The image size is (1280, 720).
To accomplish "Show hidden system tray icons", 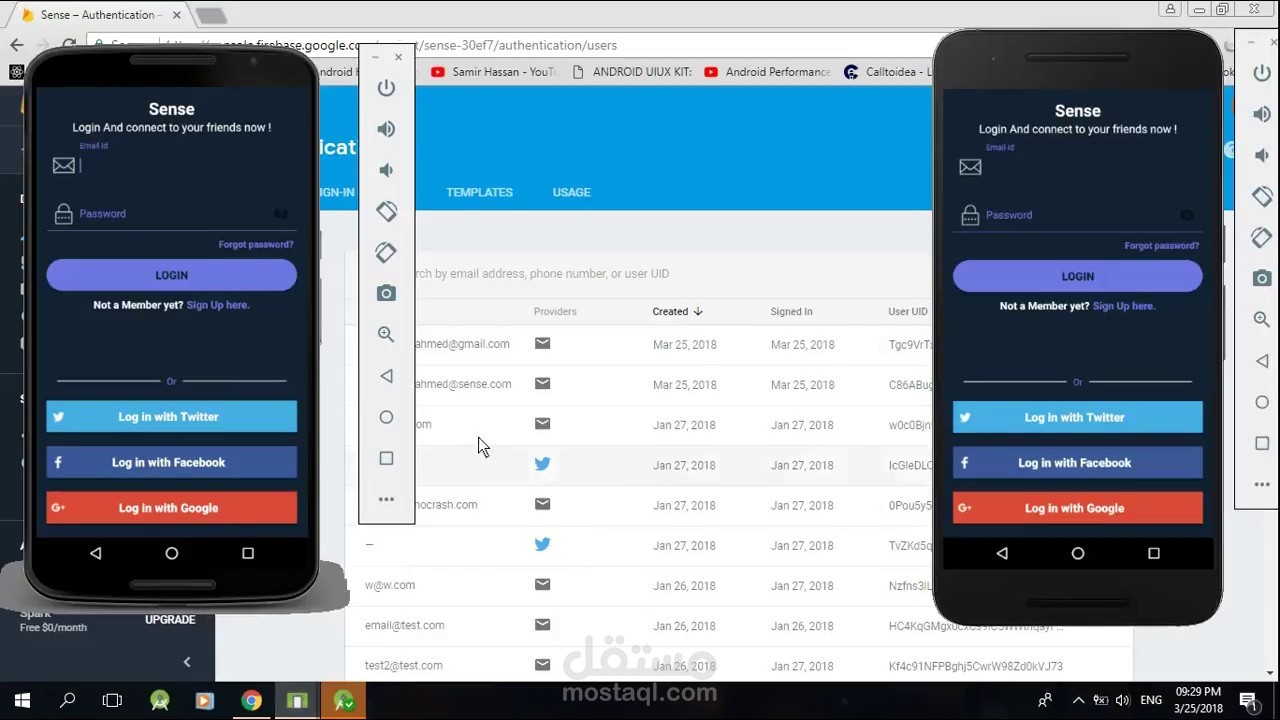I will coord(1078,700).
